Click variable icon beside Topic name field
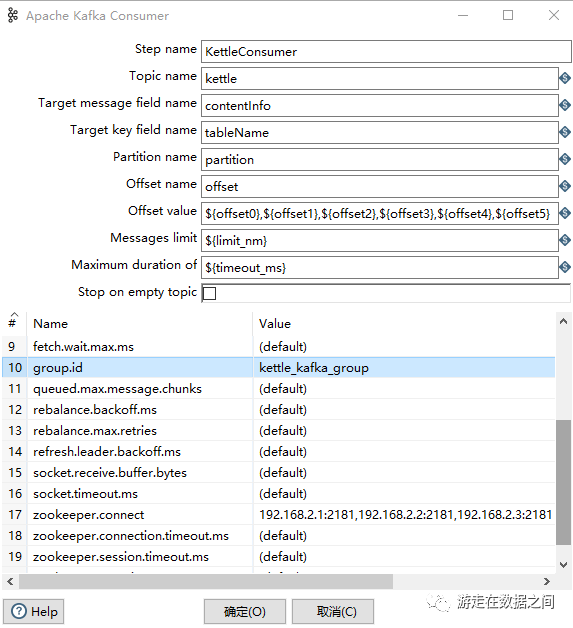Screen dimensions: 573x628 pyautogui.click(x=565, y=78)
